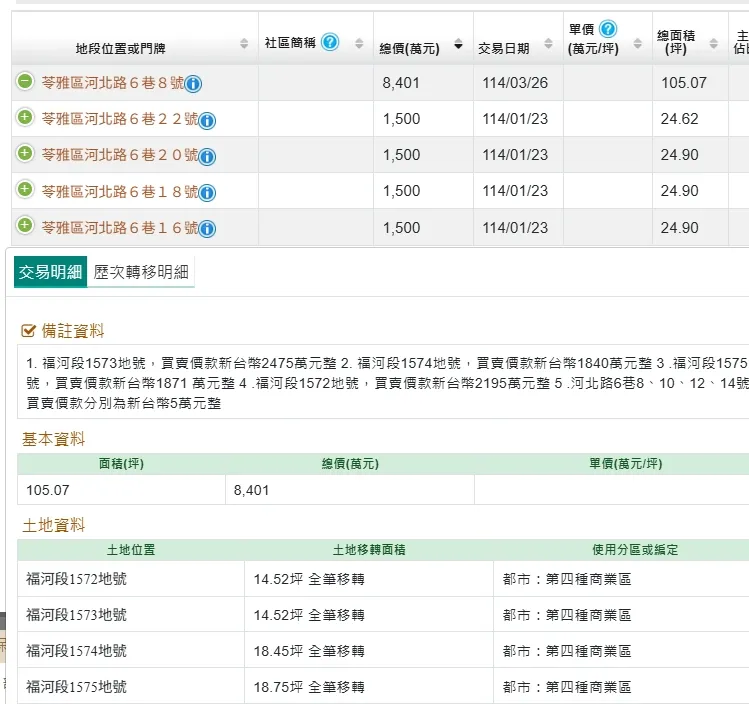Click info icon beside 河北路6巷20號
Image resolution: width=749 pixels, height=704 pixels.
pyautogui.click(x=207, y=157)
